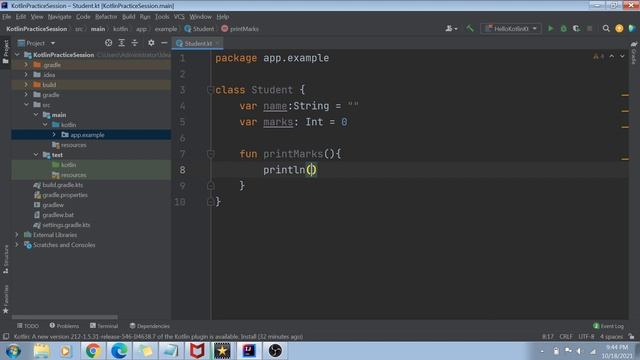Collapse all in the Project panel
Viewport: 640px width, 360px height.
134,43
